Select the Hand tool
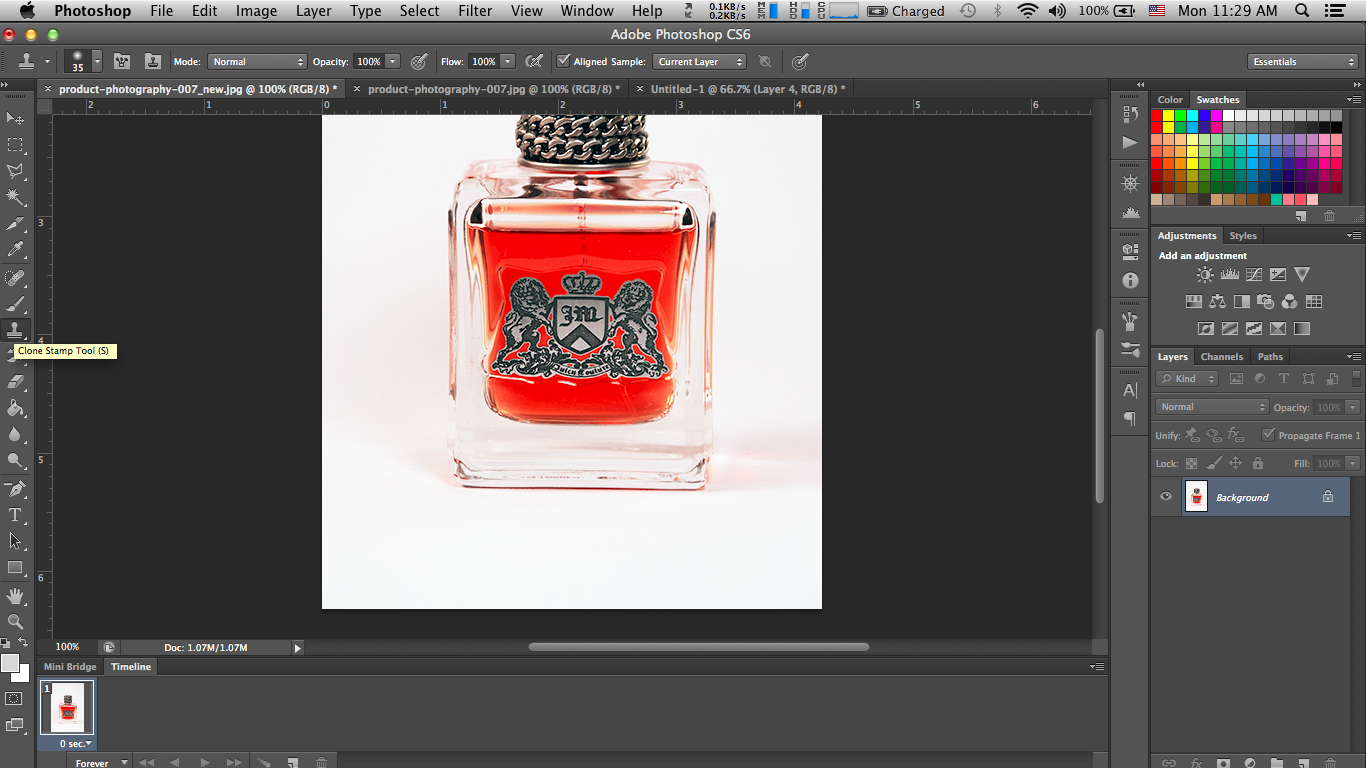The width and height of the screenshot is (1366, 768). pyautogui.click(x=15, y=596)
